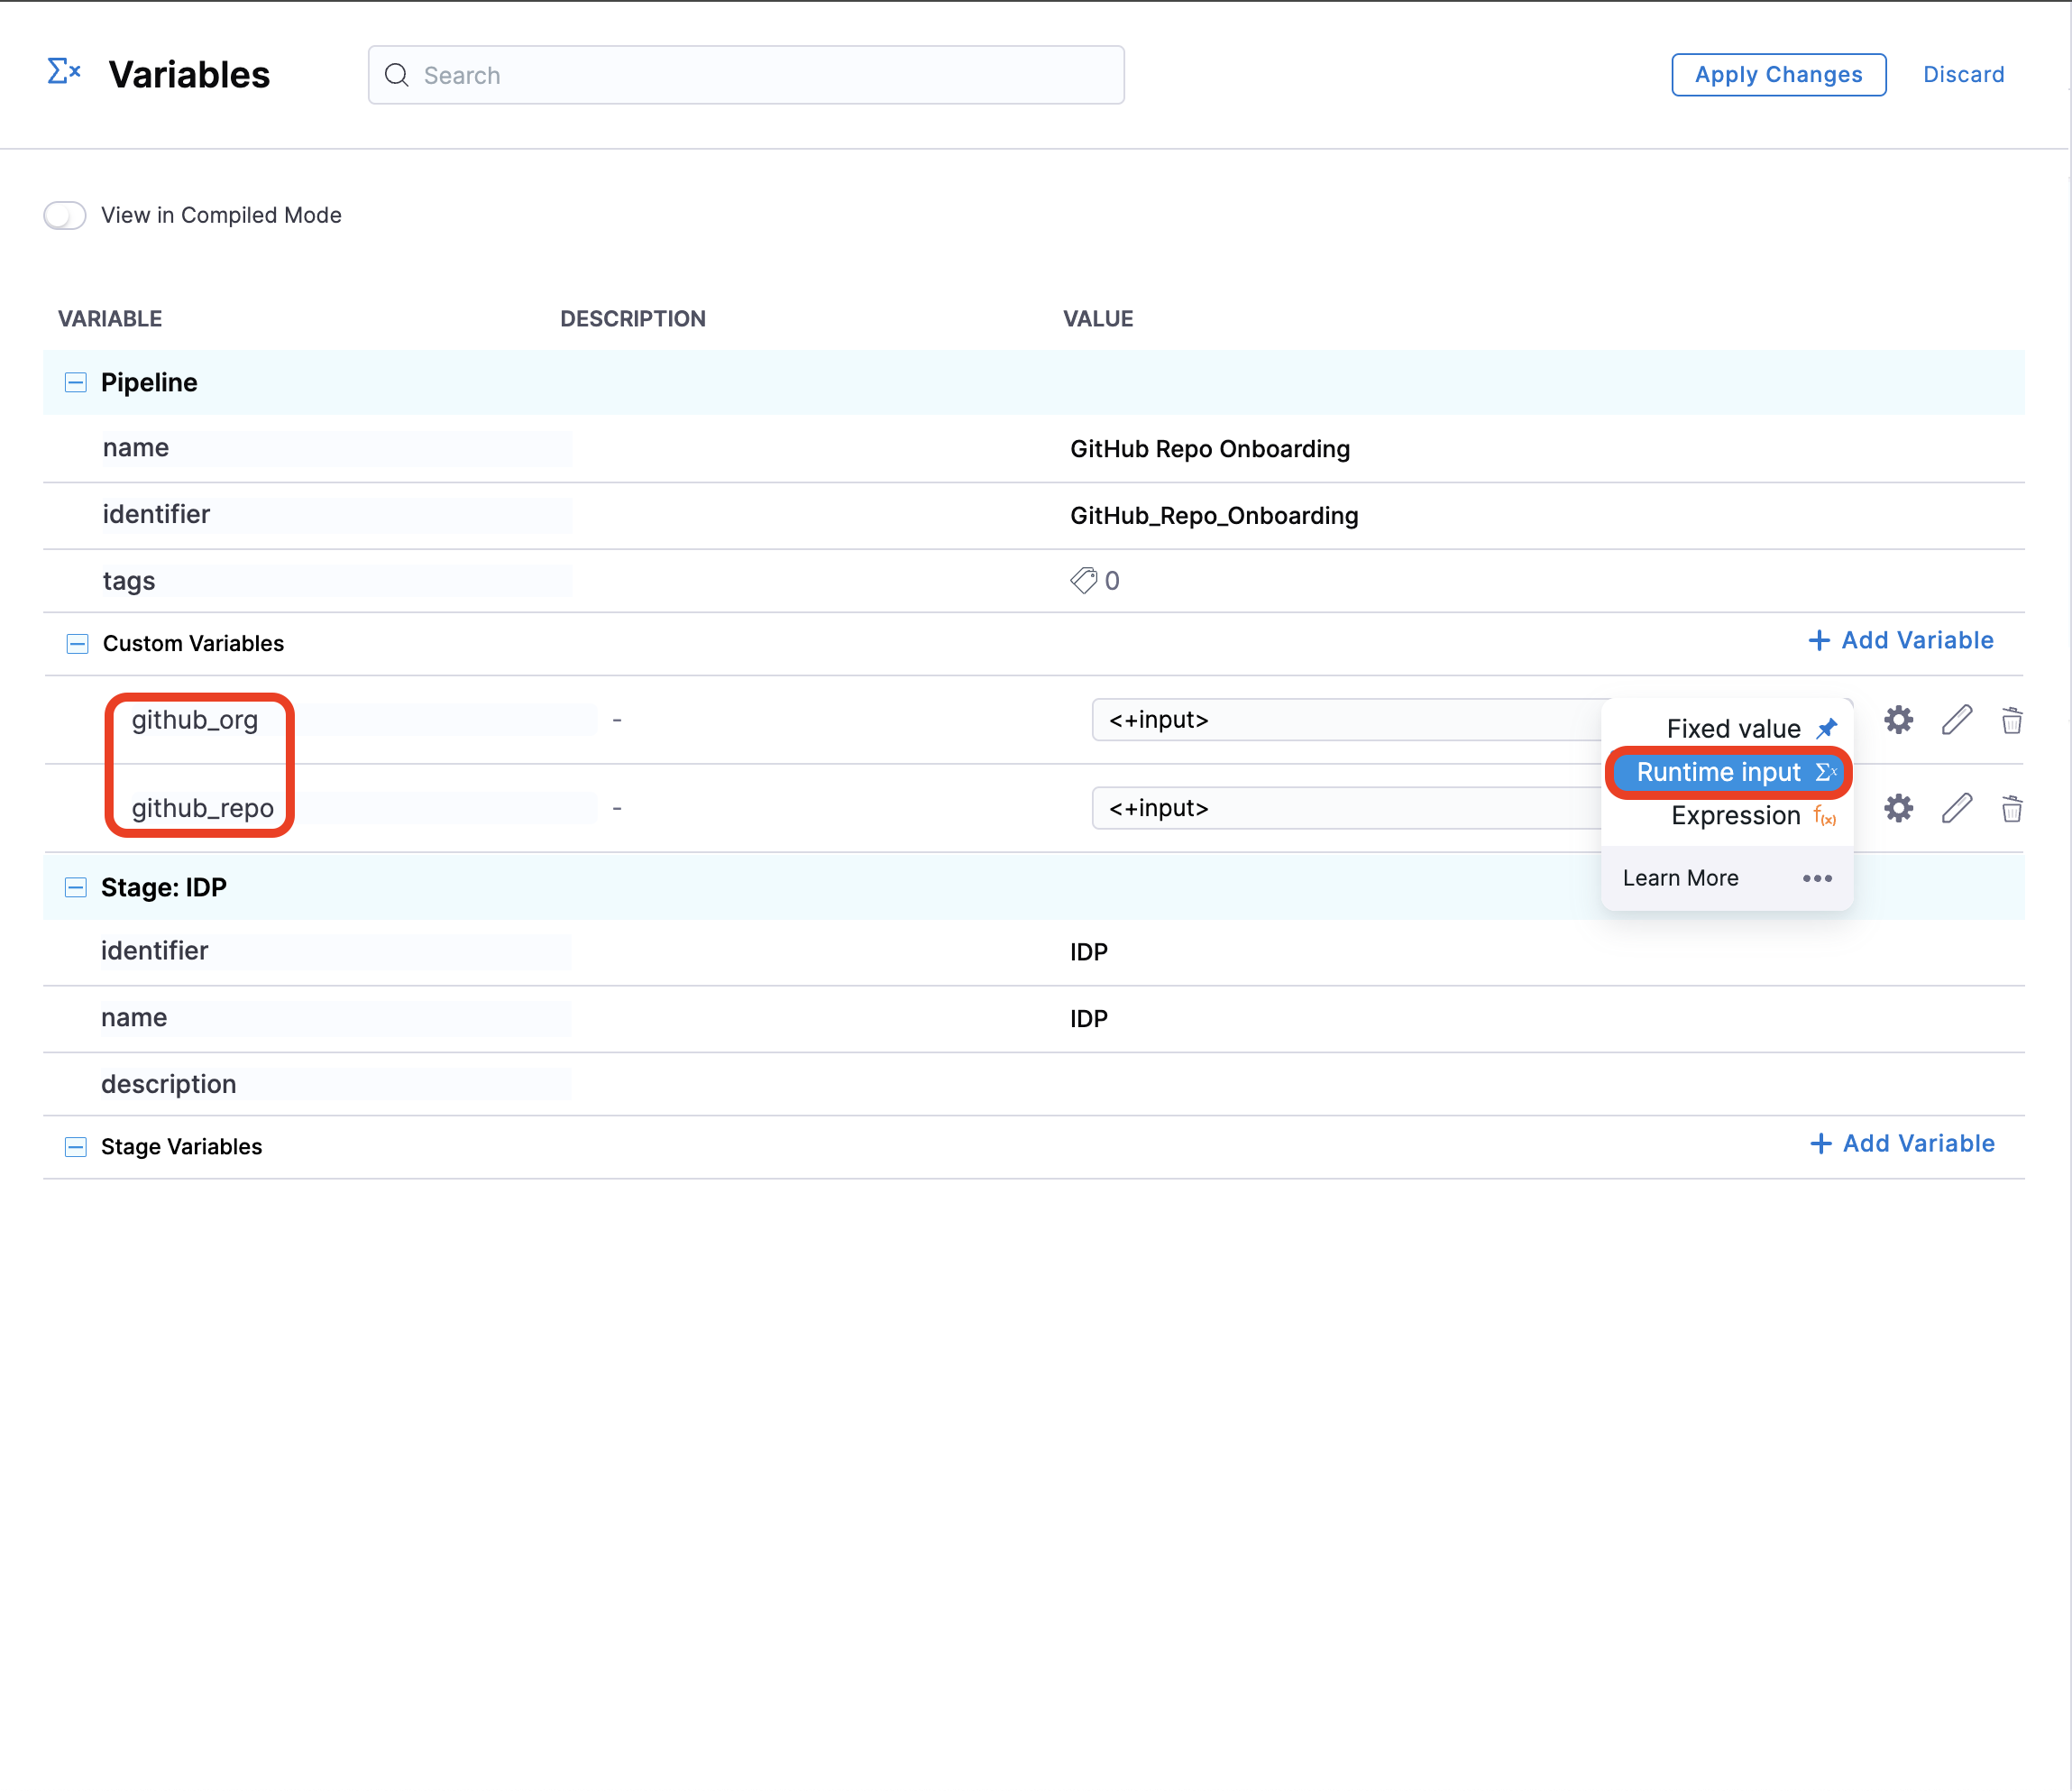Select Expression option in popup menu
The image size is (2072, 1791).
[x=1735, y=815]
